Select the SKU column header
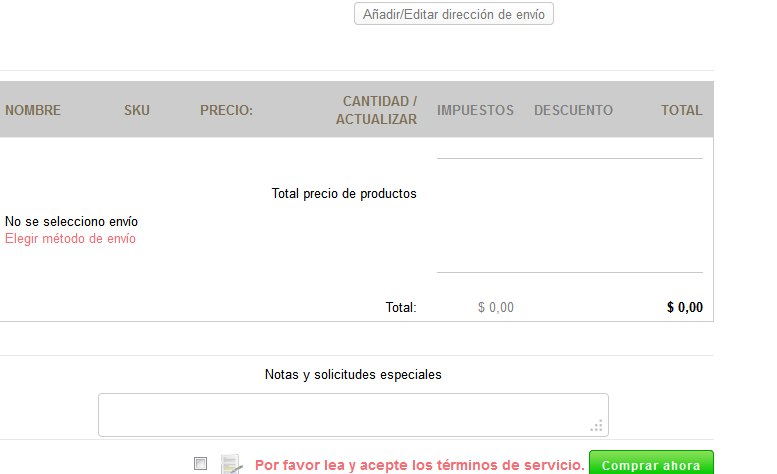The width and height of the screenshot is (777, 474). pyautogui.click(x=137, y=110)
